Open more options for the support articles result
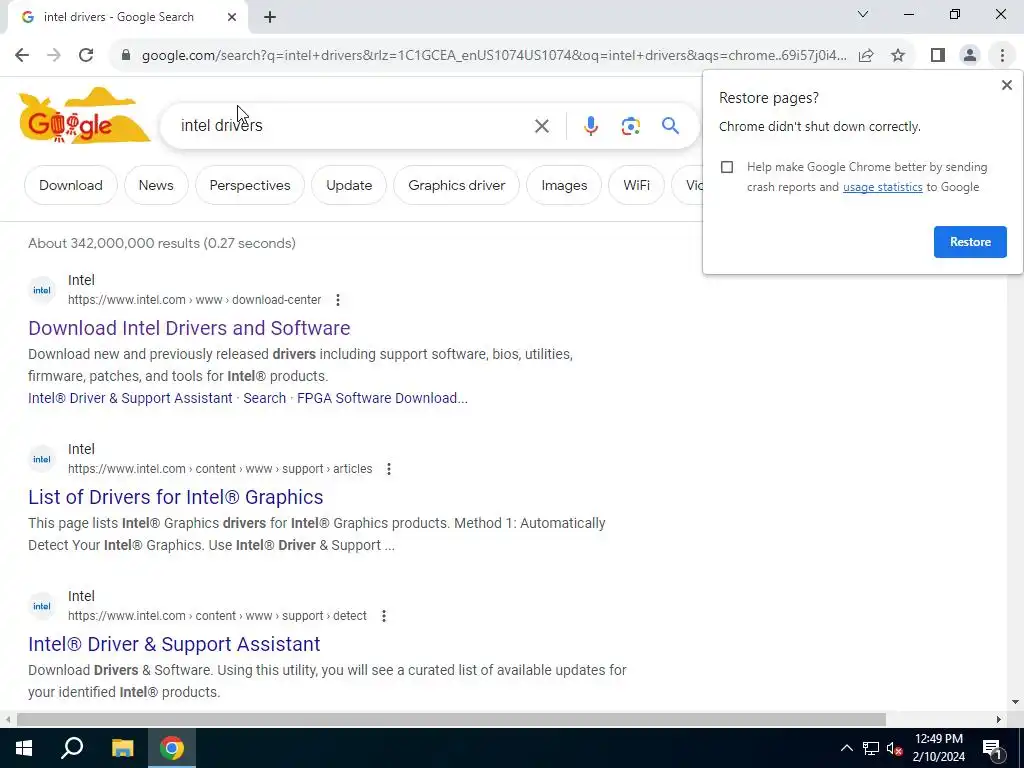Screen dimensions: 1024x768 [x=389, y=469]
